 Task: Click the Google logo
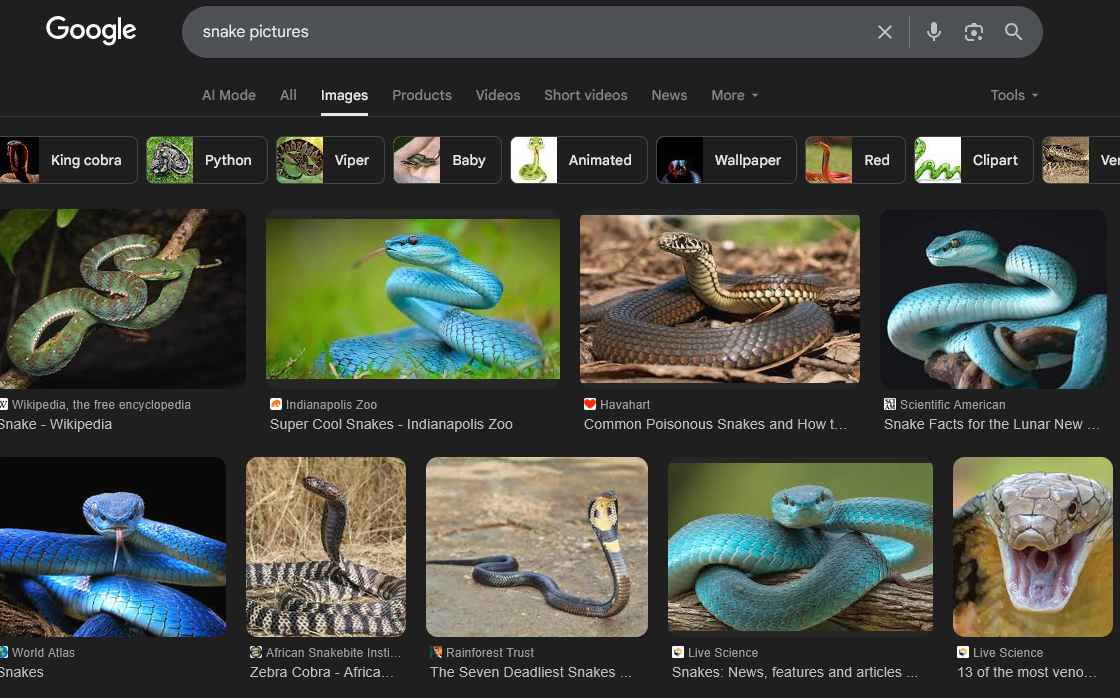[x=91, y=31]
